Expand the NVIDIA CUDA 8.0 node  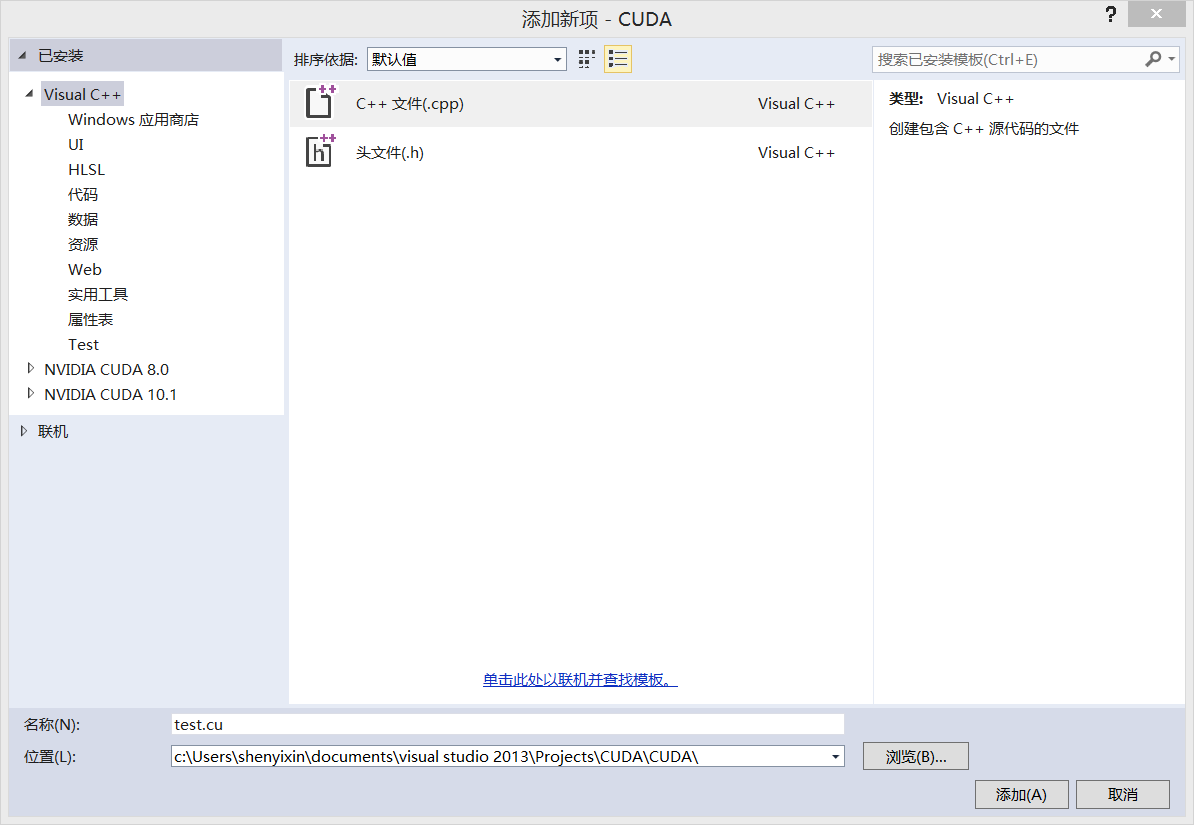tap(31, 368)
